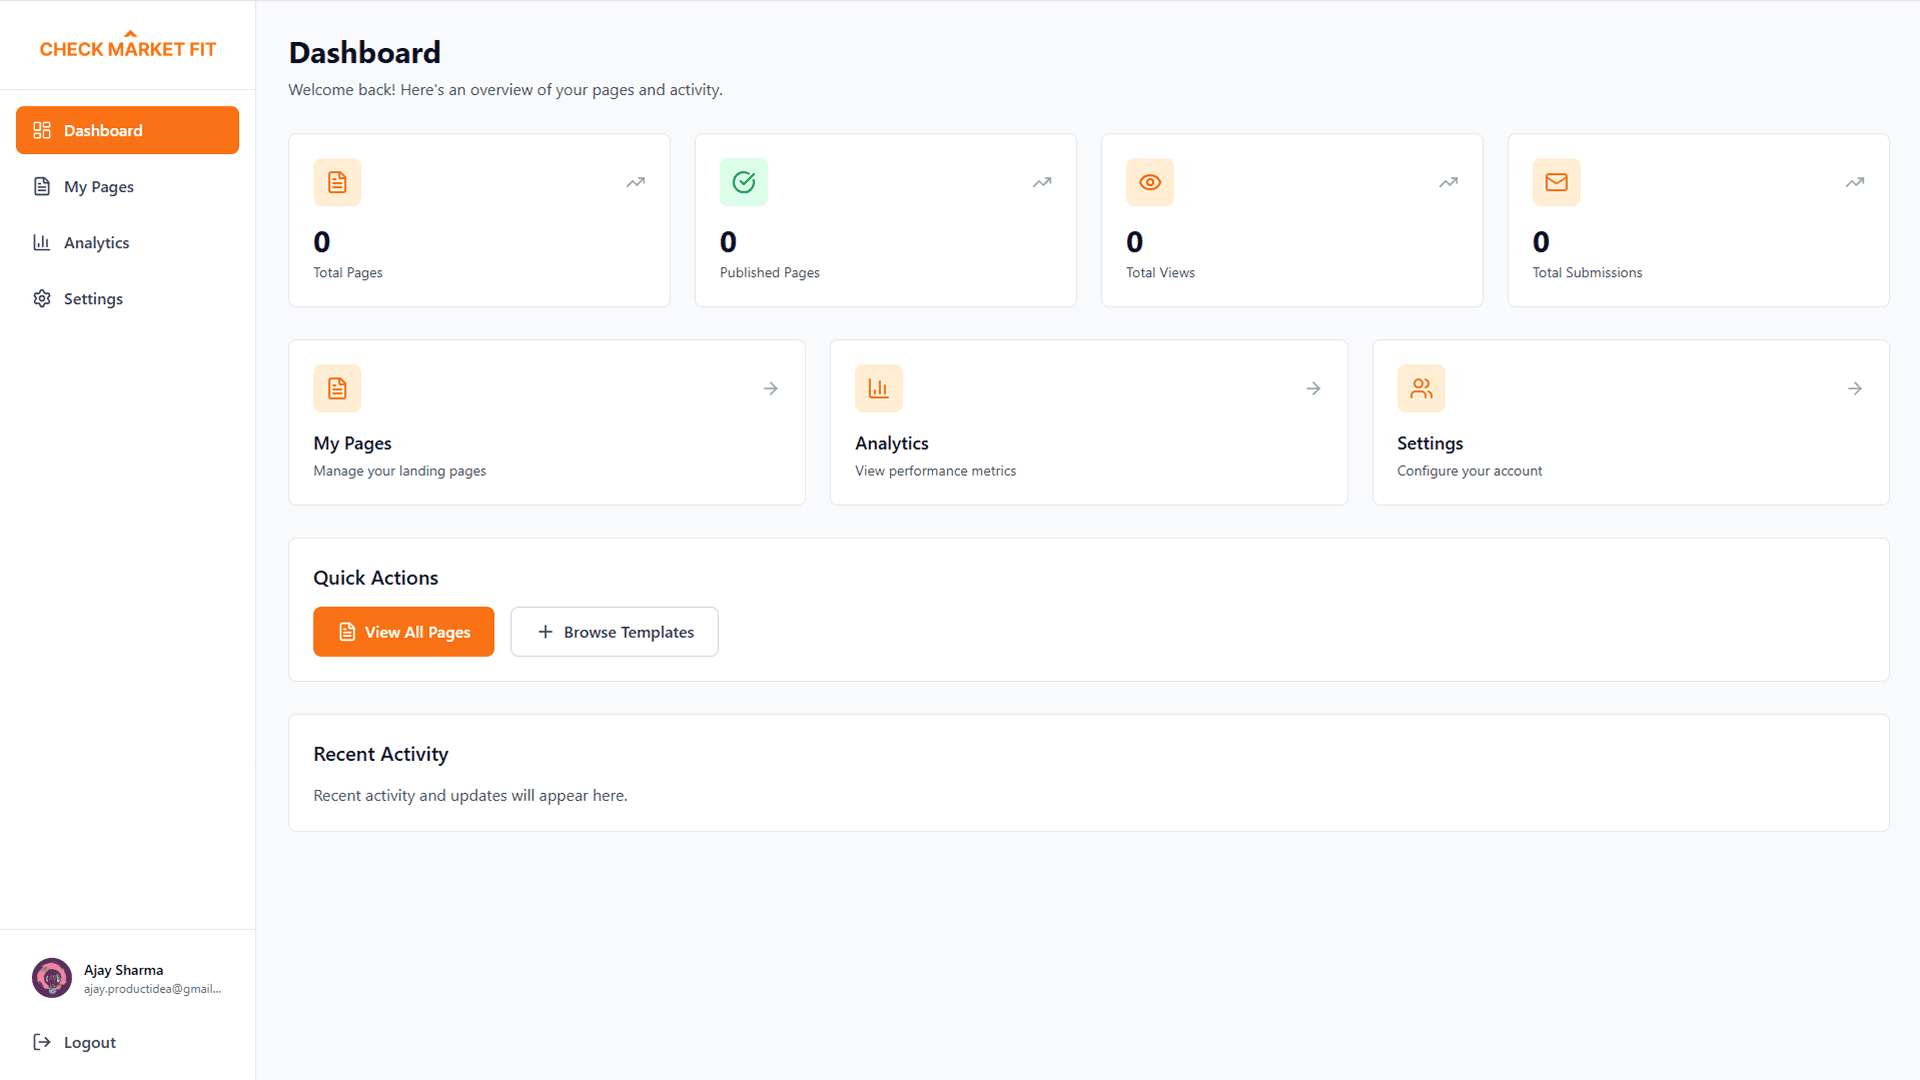1920x1080 pixels.
Task: Open My Pages via its right arrow
Action: point(770,388)
